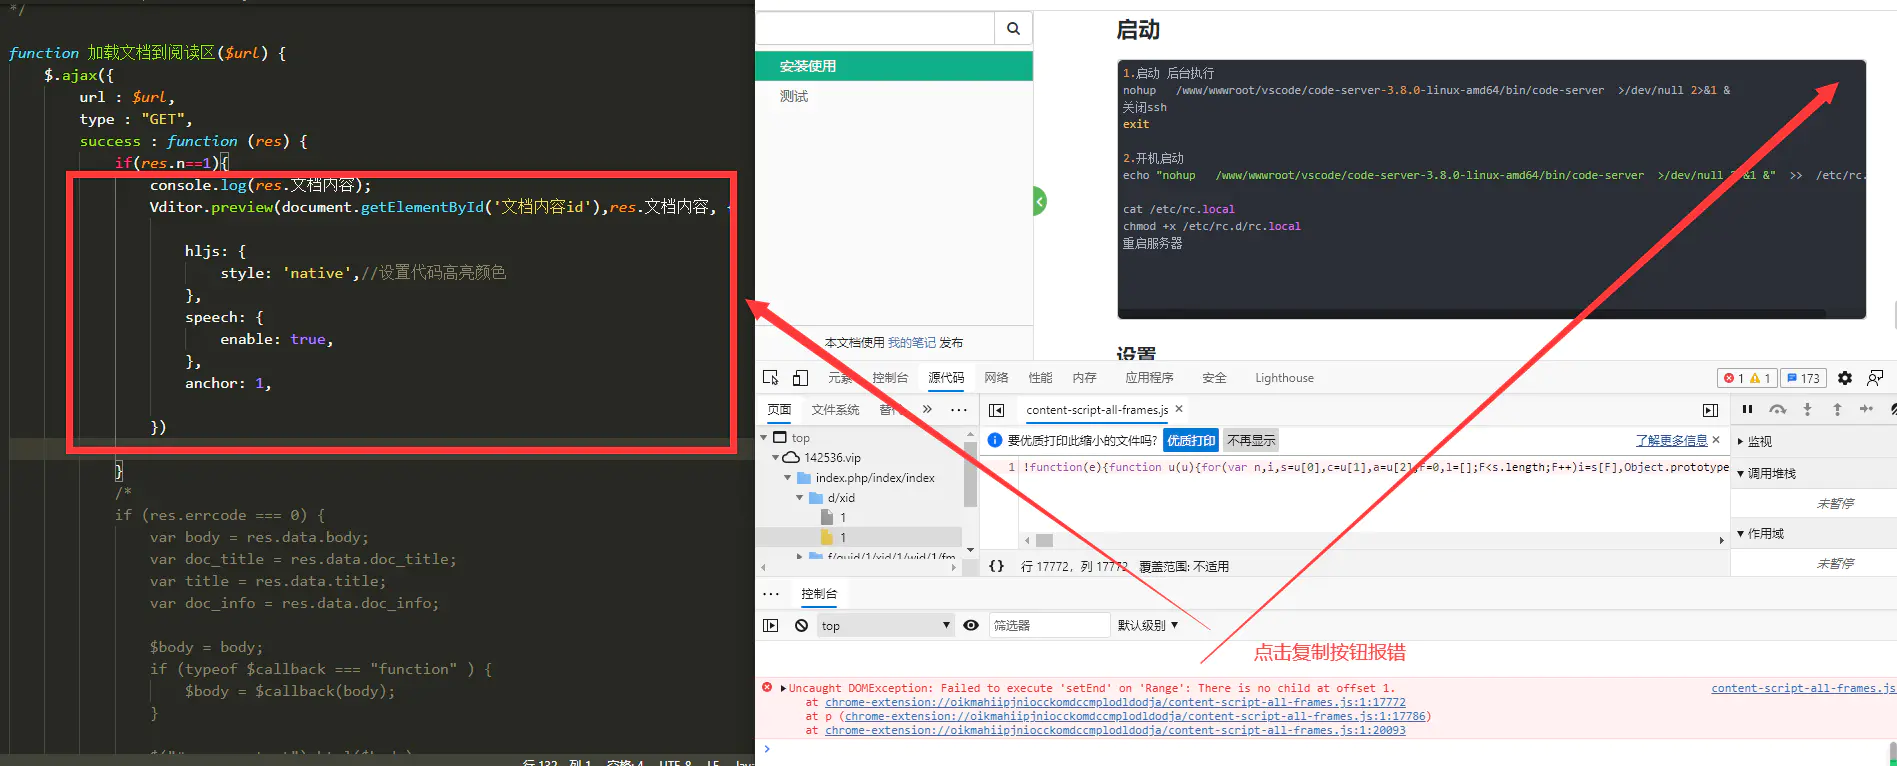Click the step over function icon
The image size is (1897, 766).
pos(1777,409)
